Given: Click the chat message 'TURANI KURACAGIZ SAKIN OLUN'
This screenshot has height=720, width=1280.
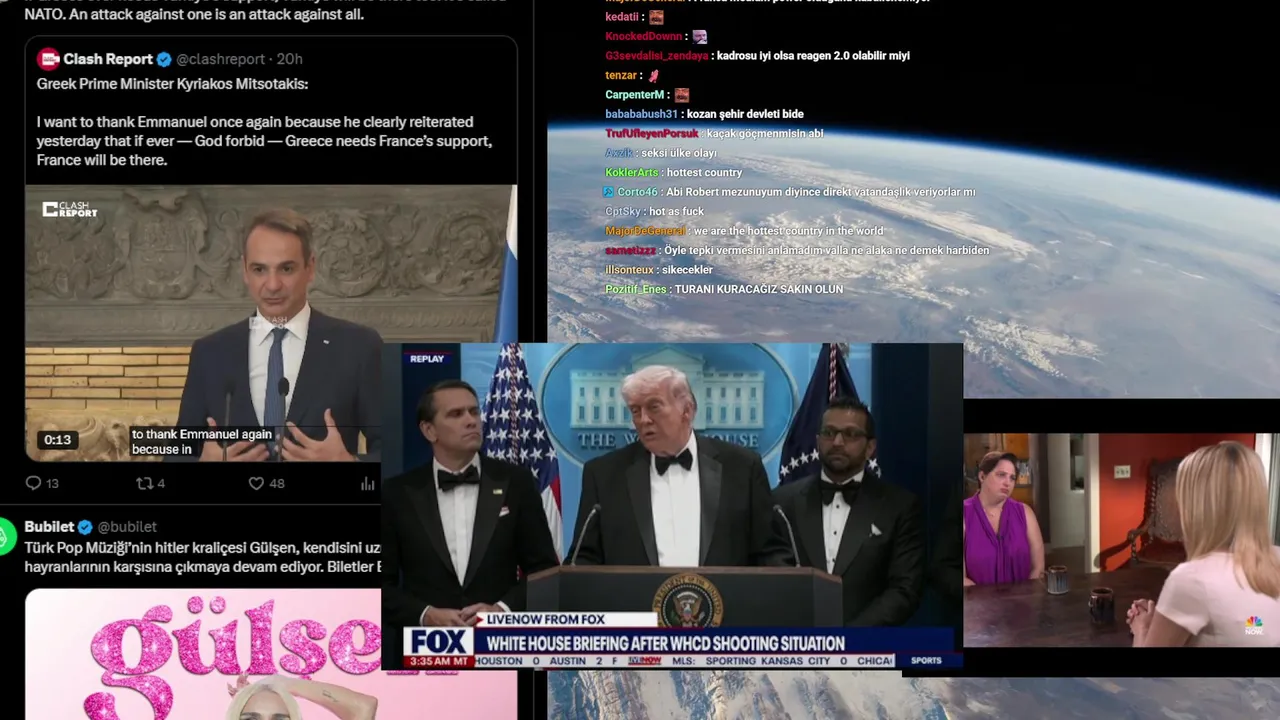Looking at the screenshot, I should [x=759, y=290].
